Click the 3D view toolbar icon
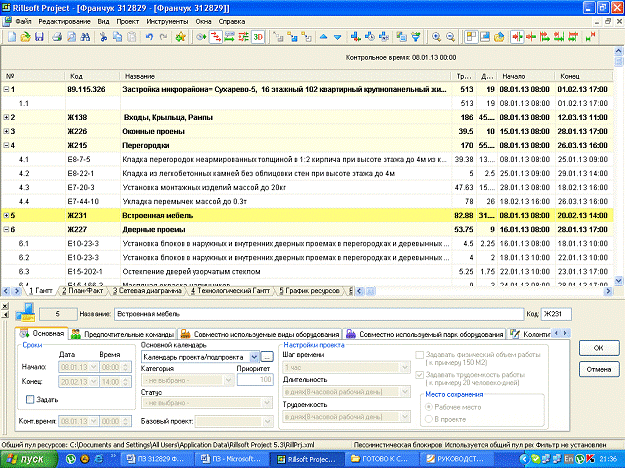The image size is (625, 468). tap(260, 37)
